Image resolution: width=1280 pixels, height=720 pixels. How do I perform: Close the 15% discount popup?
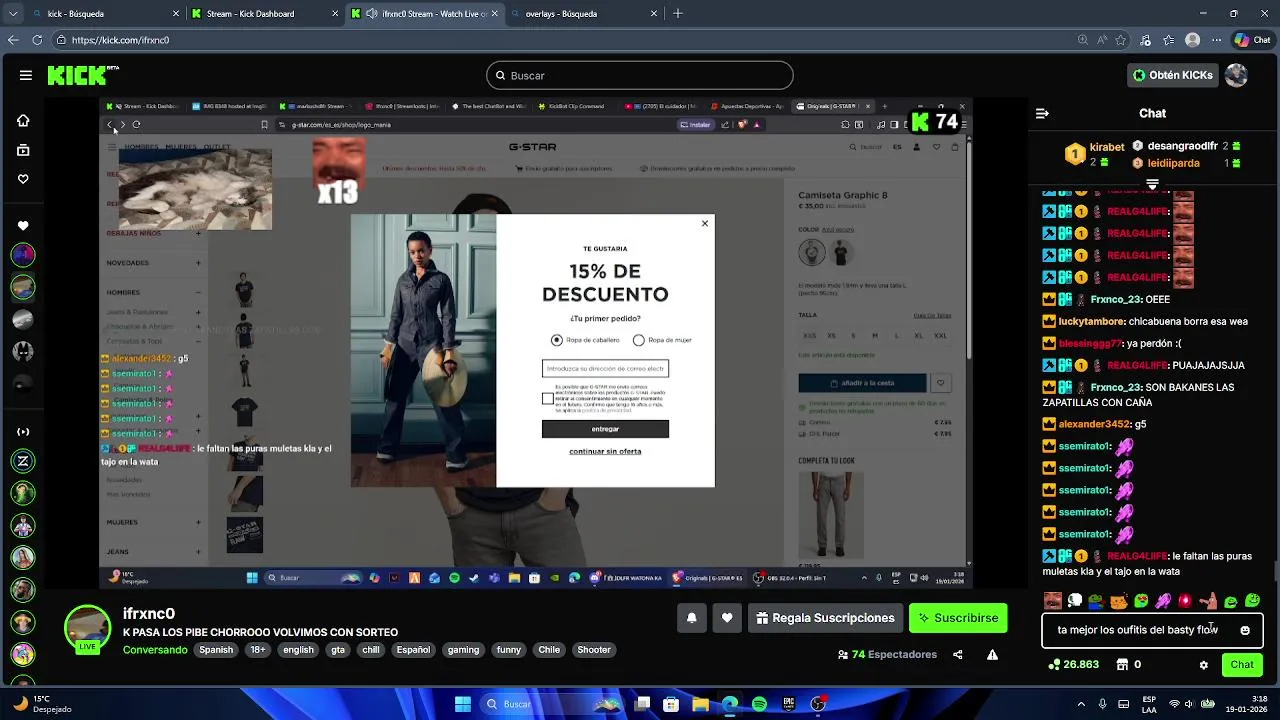(x=705, y=223)
